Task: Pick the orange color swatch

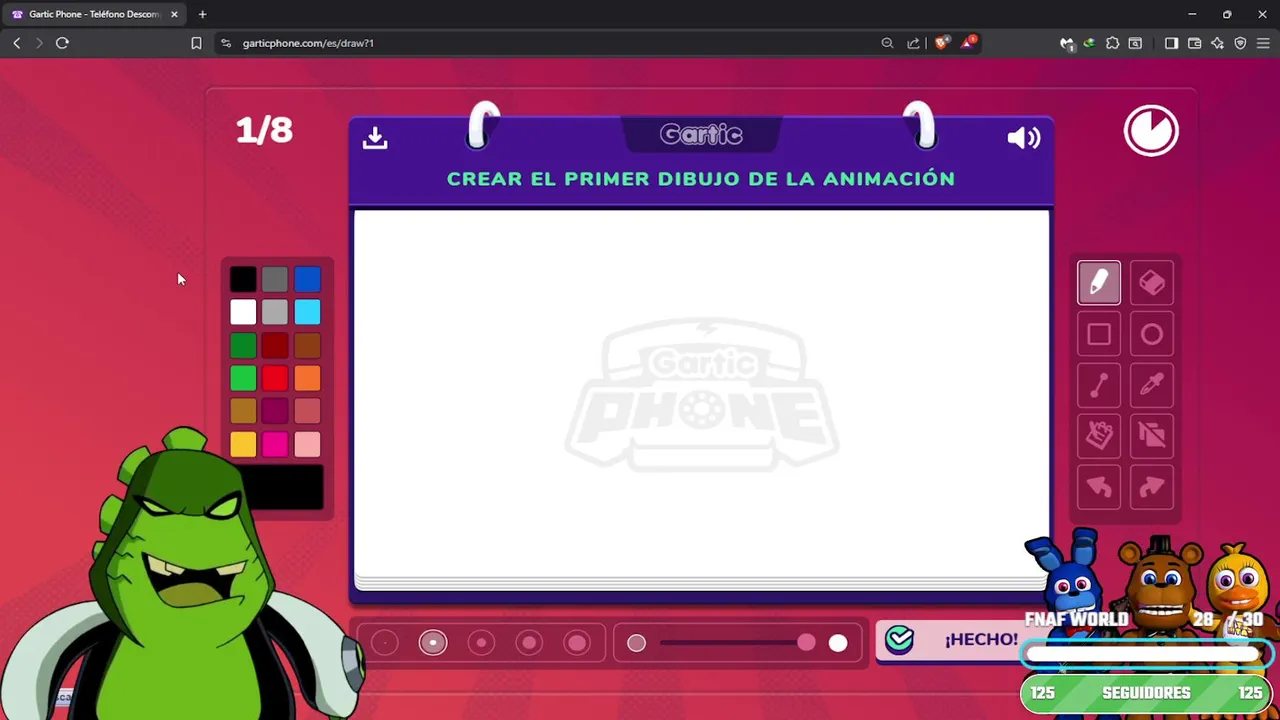Action: 307,378
